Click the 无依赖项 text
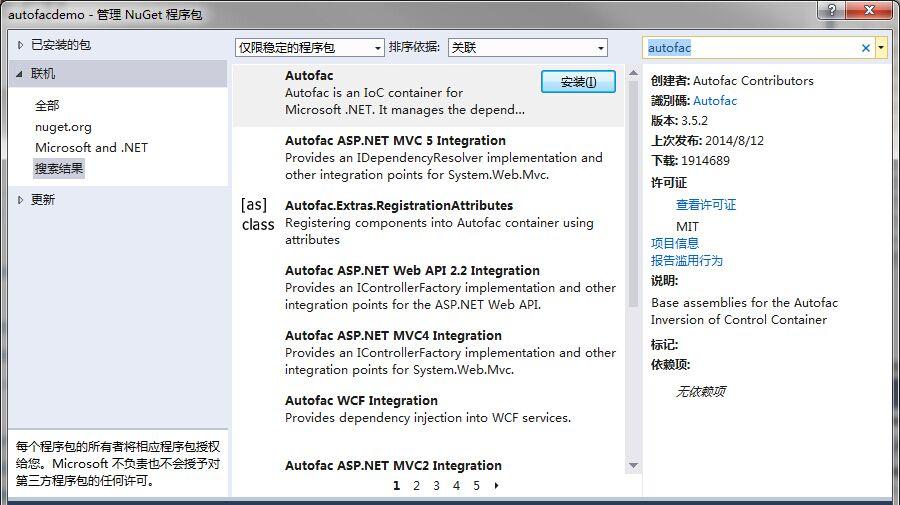Viewport: 900px width, 505px height. point(701,391)
